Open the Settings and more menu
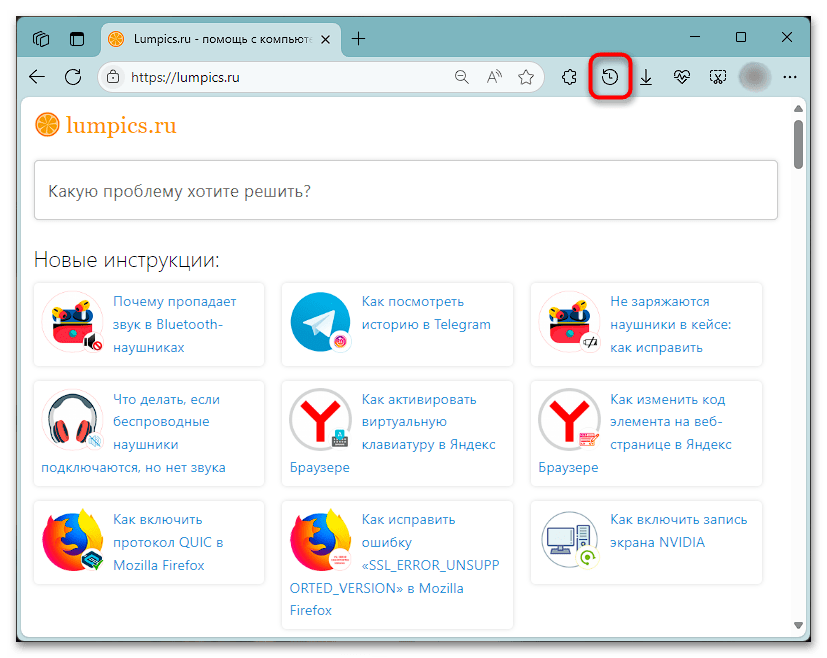The image size is (827, 658). (790, 77)
